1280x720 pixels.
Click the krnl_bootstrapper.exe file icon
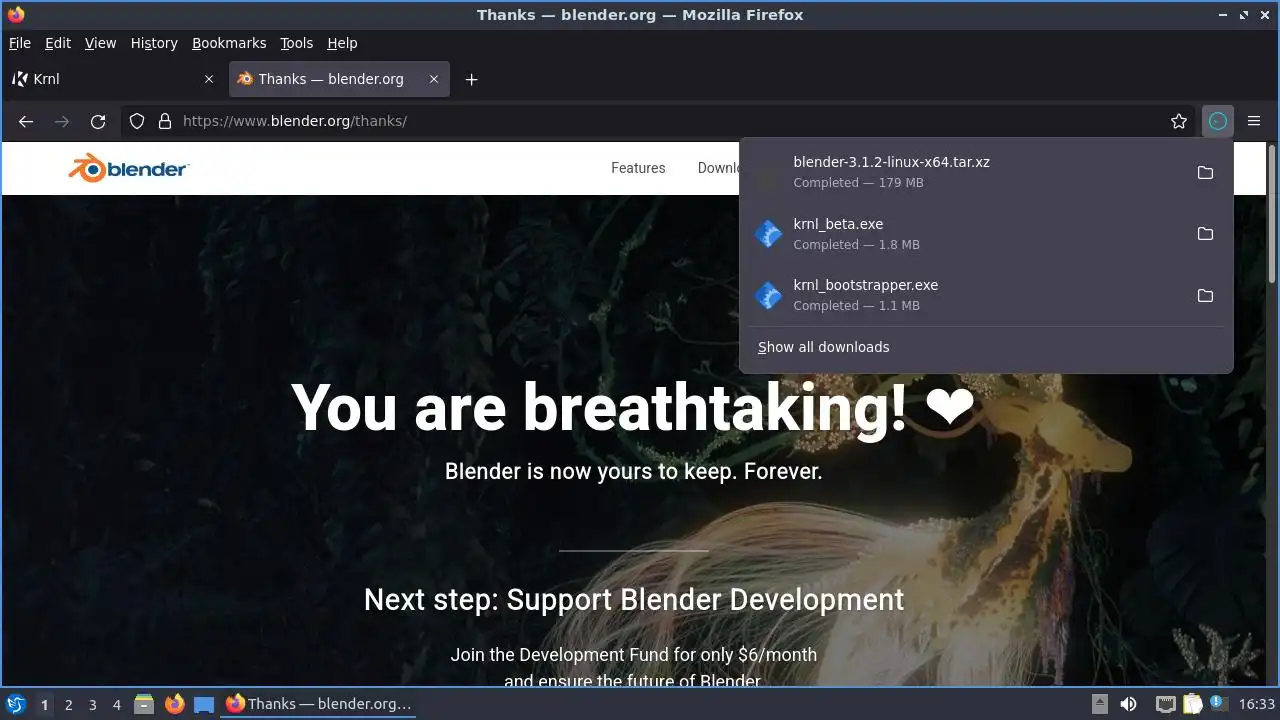768,295
